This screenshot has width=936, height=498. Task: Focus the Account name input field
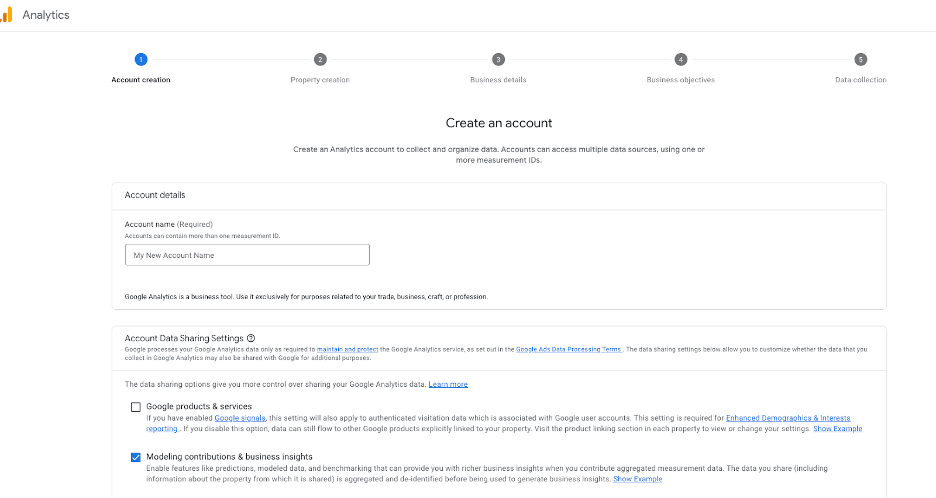pyautogui.click(x=247, y=255)
